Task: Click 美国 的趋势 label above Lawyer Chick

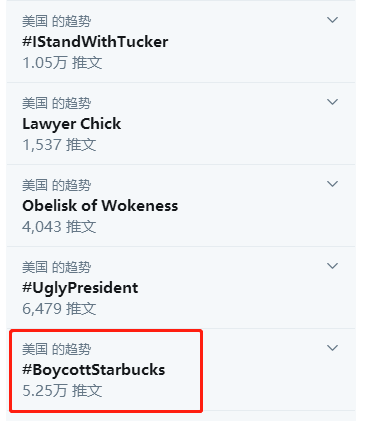Action: [x=56, y=103]
